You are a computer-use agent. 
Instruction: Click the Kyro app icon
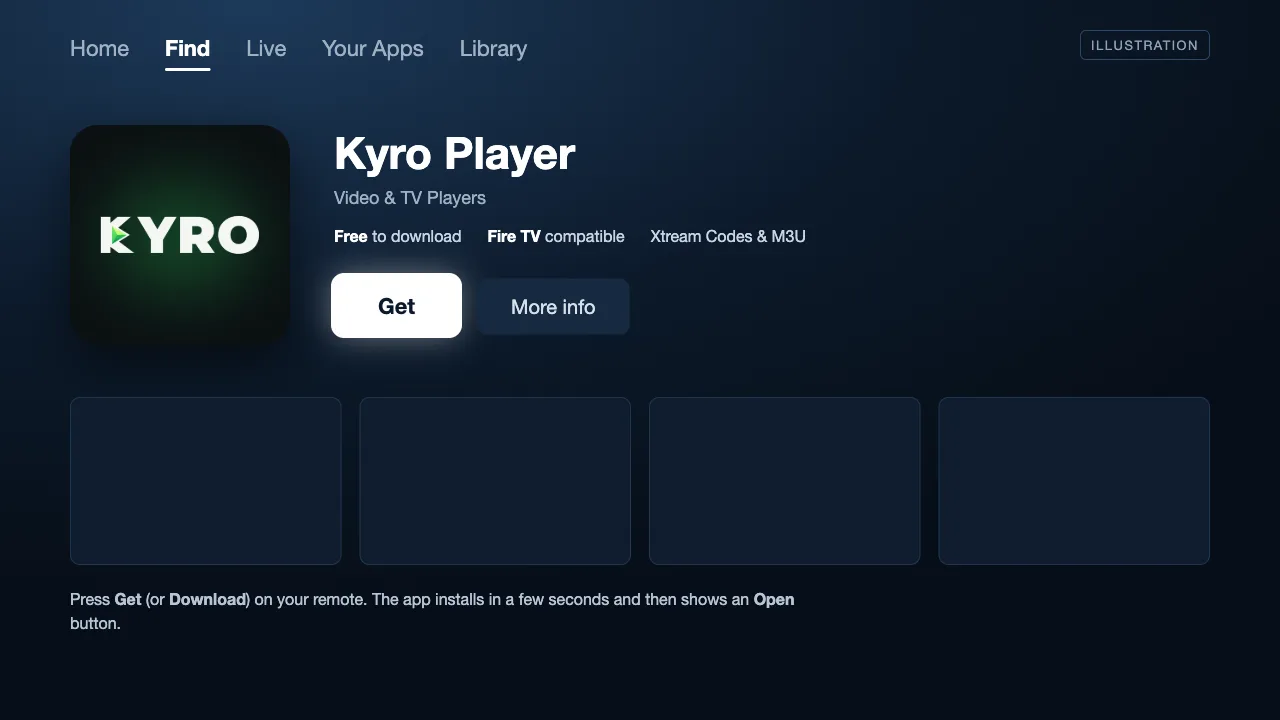[x=180, y=235]
